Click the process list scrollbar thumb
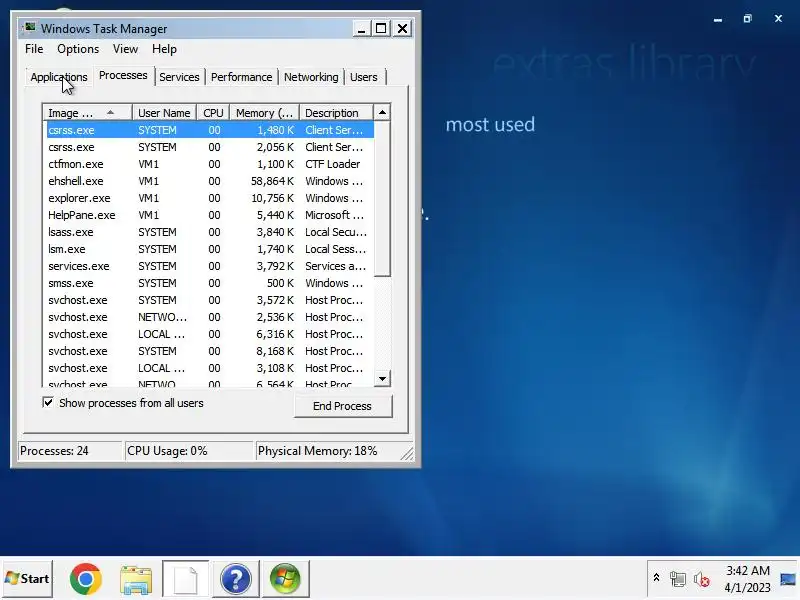Screen dimensions: 800x600 (382, 198)
